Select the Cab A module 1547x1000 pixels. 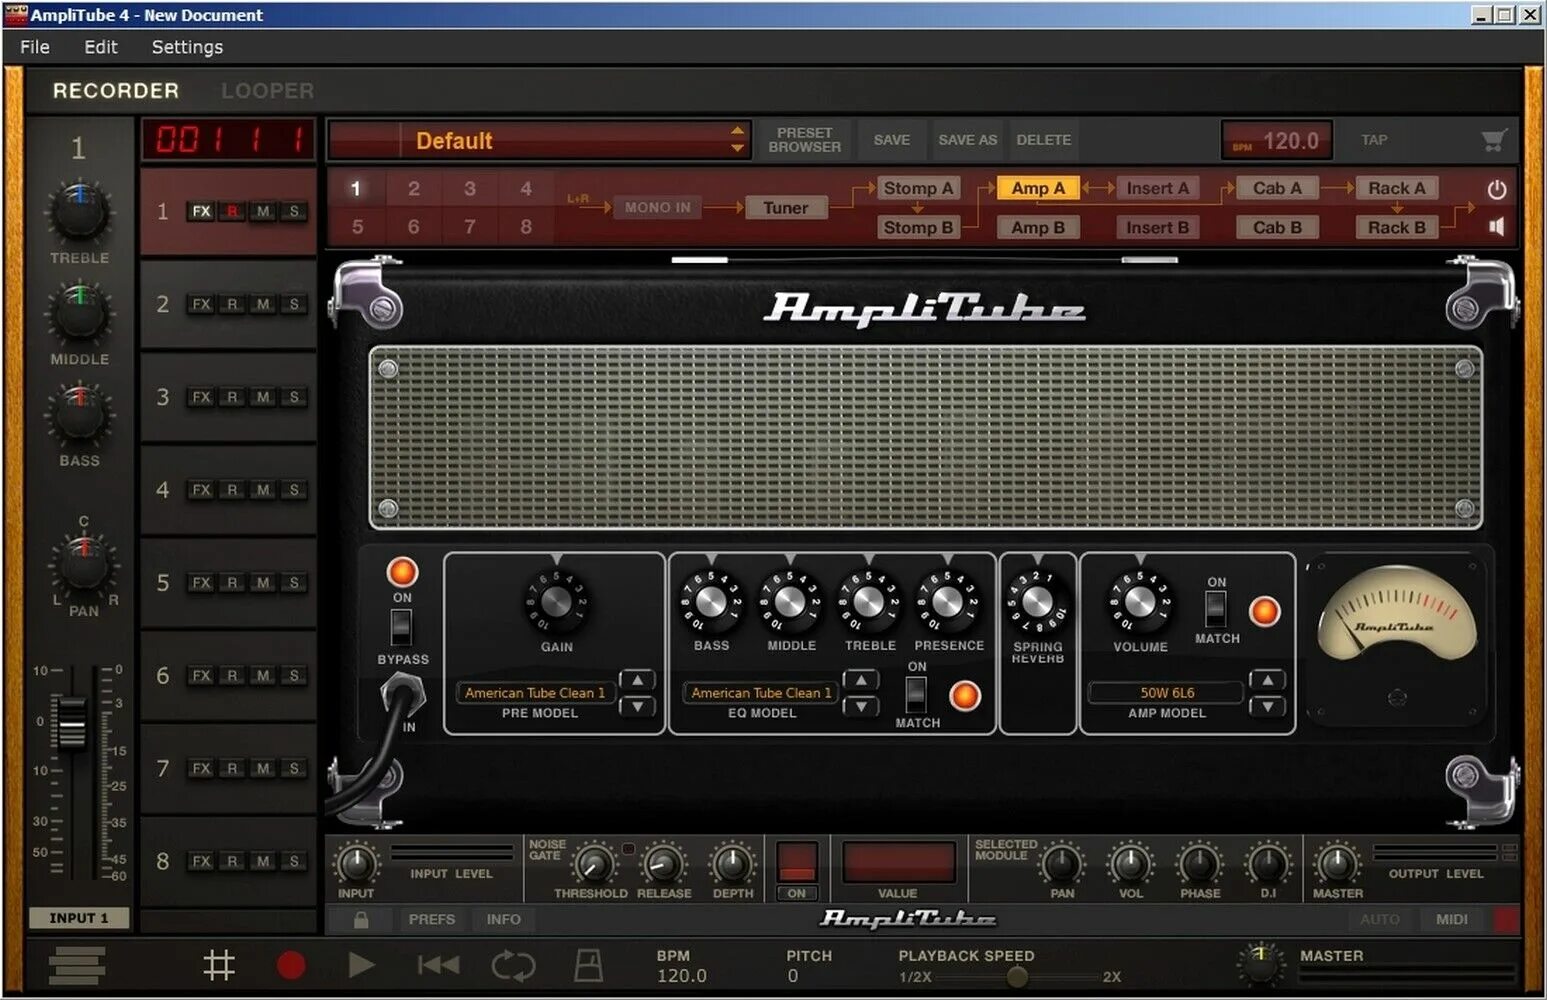(x=1277, y=188)
